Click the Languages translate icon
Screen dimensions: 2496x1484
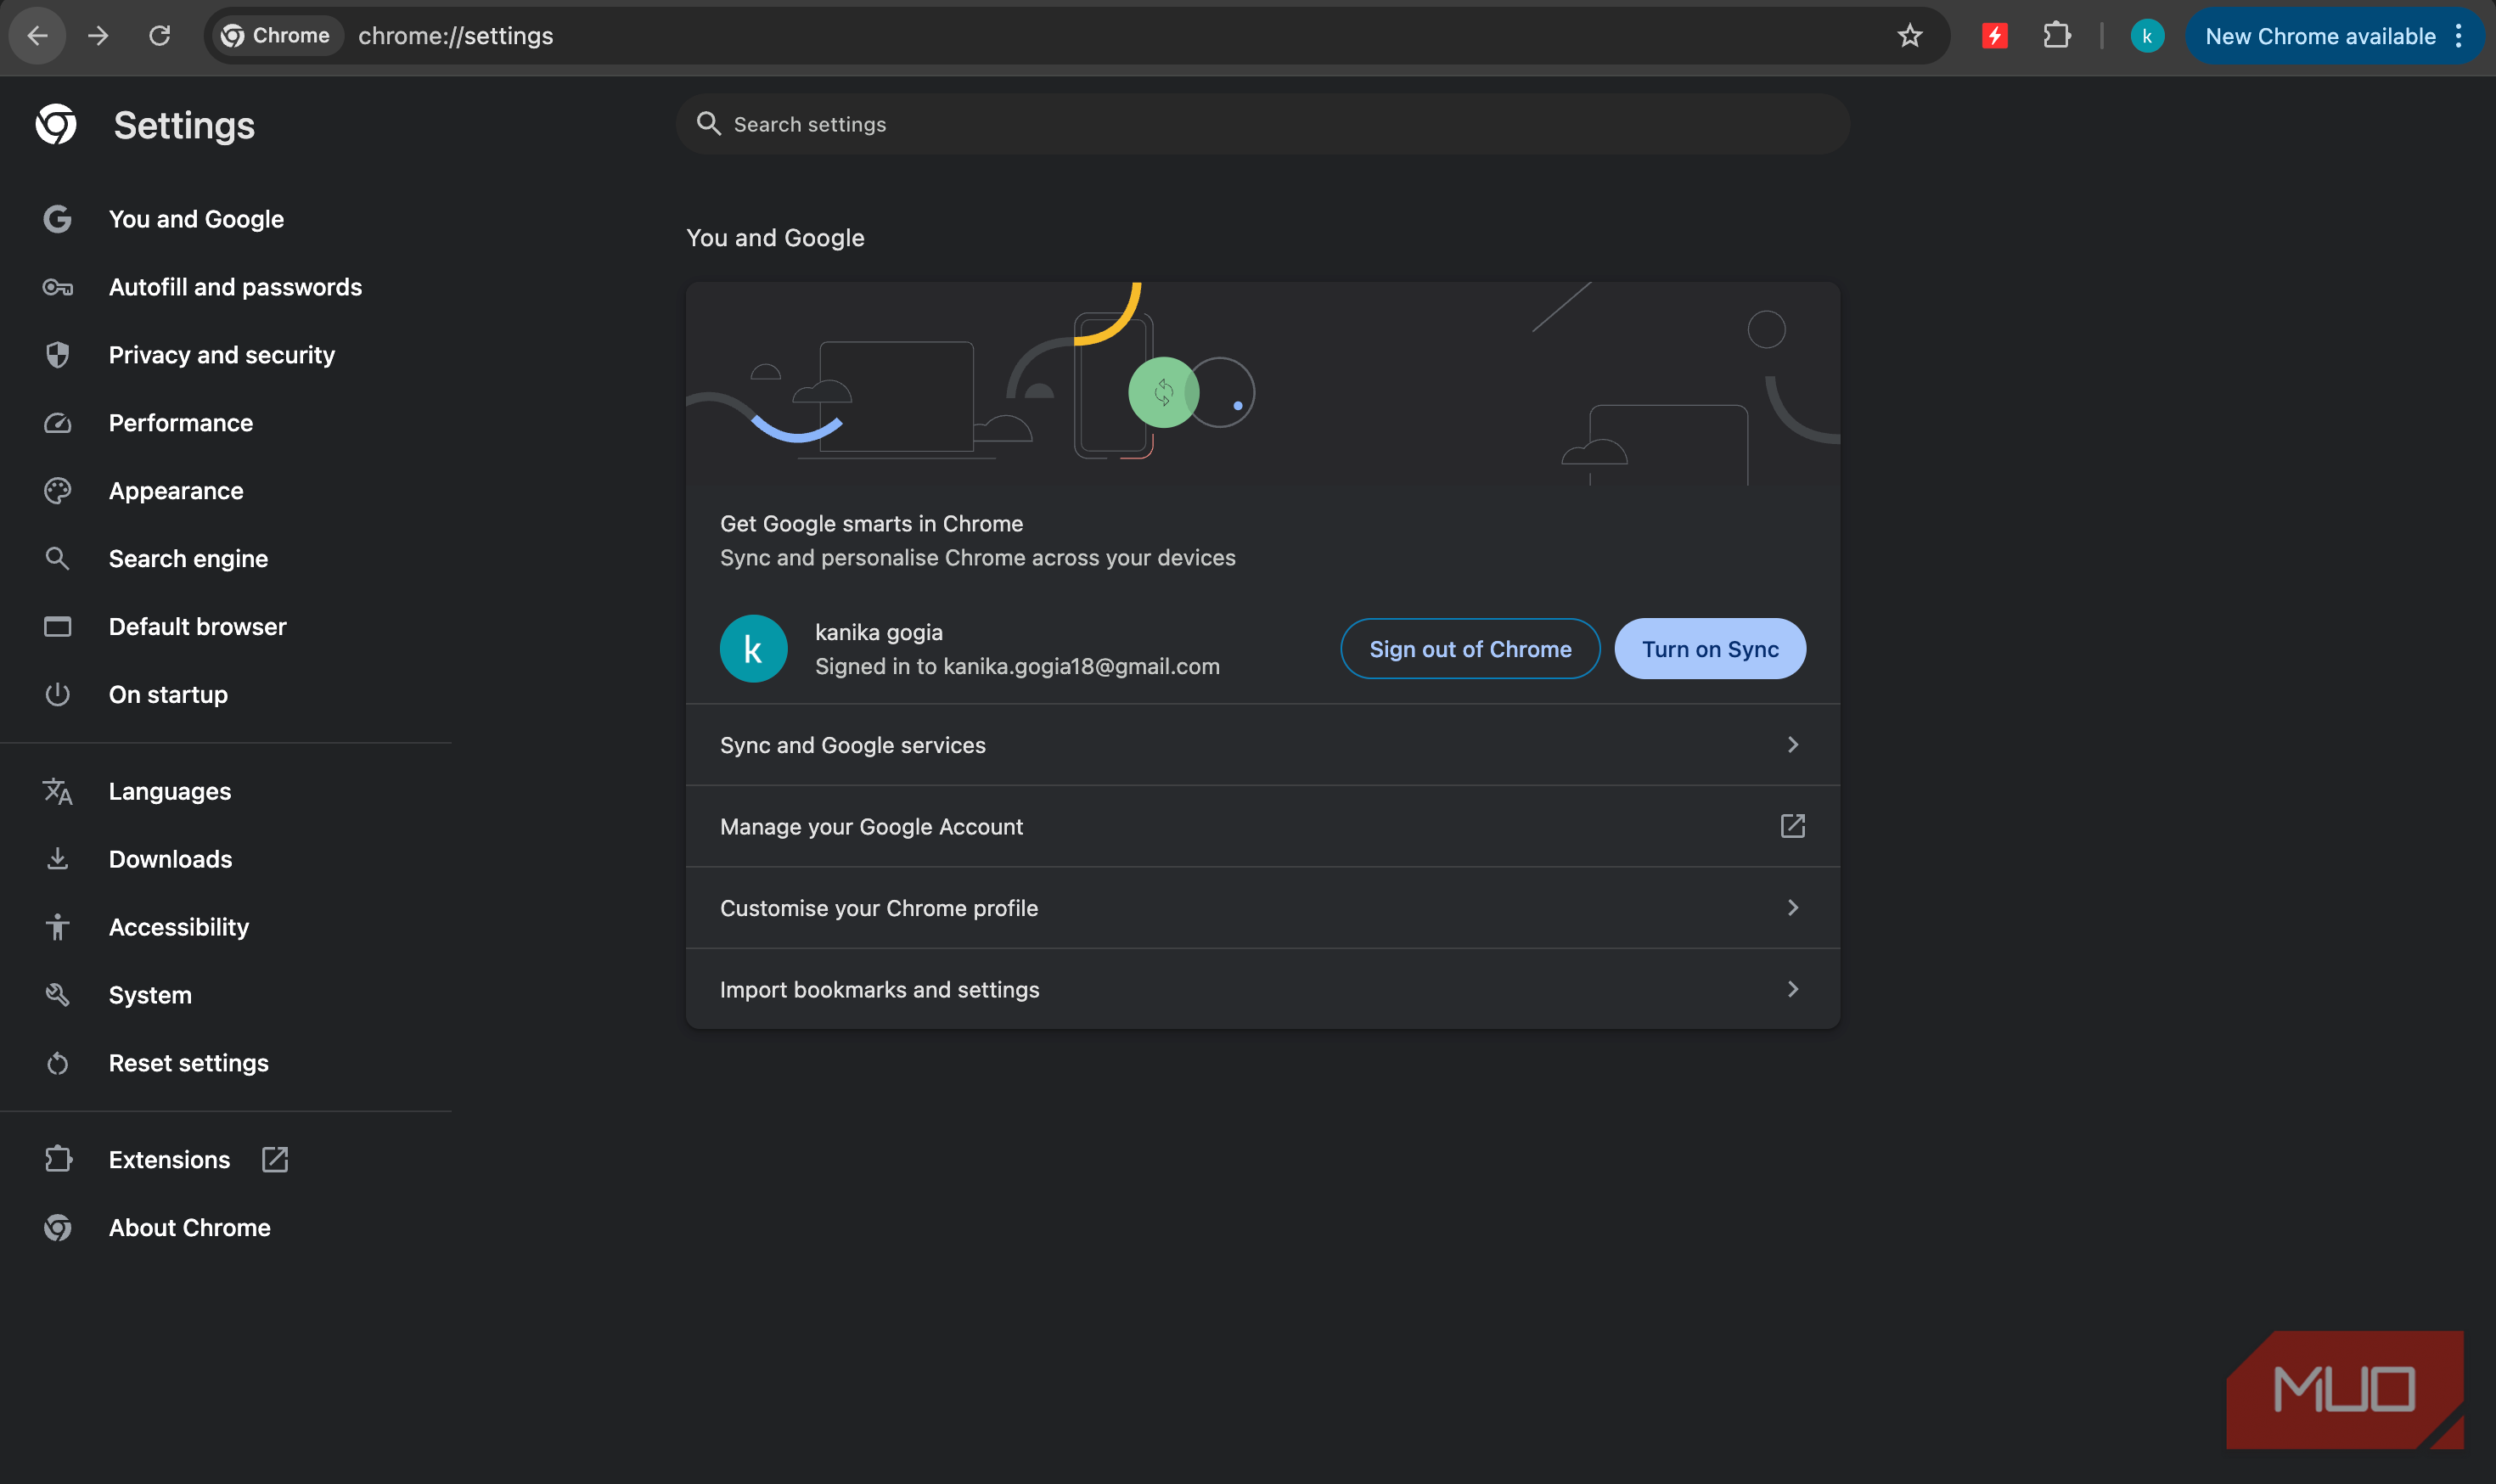coord(57,791)
